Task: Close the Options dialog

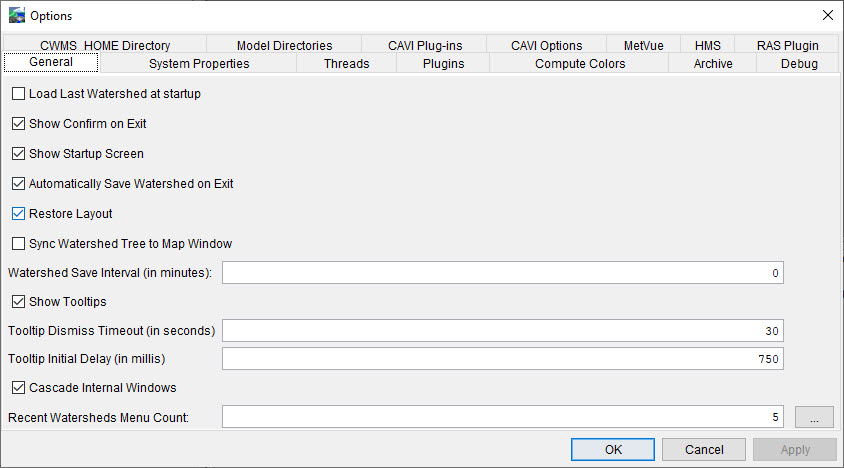Action: [828, 15]
